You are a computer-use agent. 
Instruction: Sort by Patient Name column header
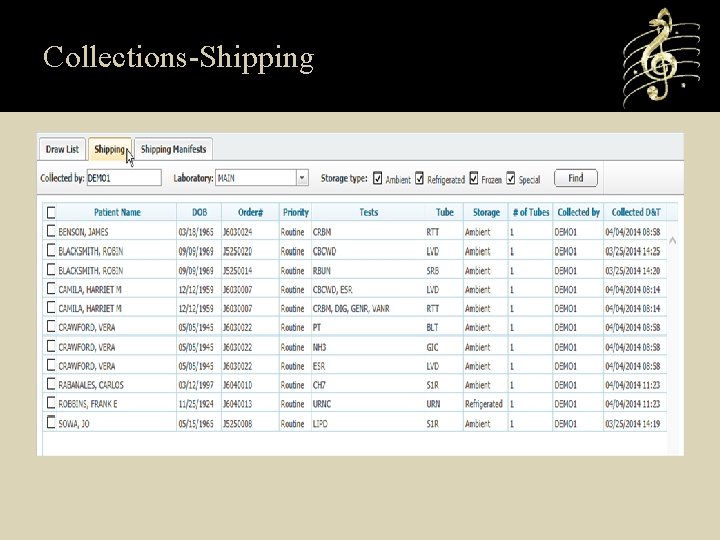[117, 212]
